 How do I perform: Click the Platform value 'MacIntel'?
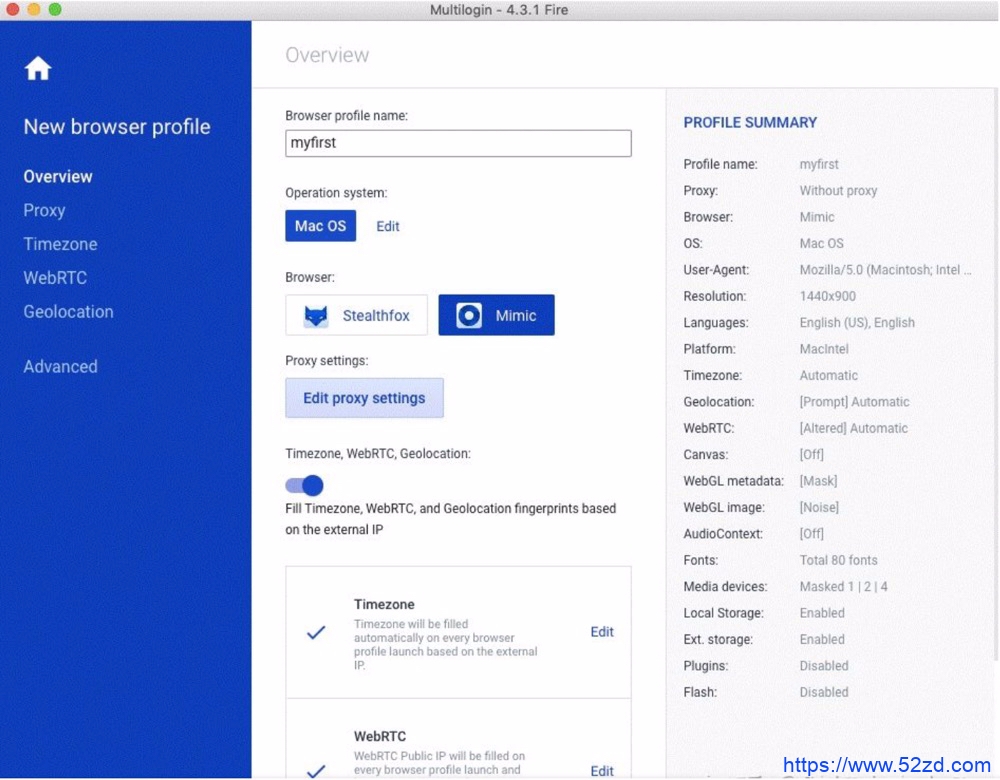(x=824, y=349)
